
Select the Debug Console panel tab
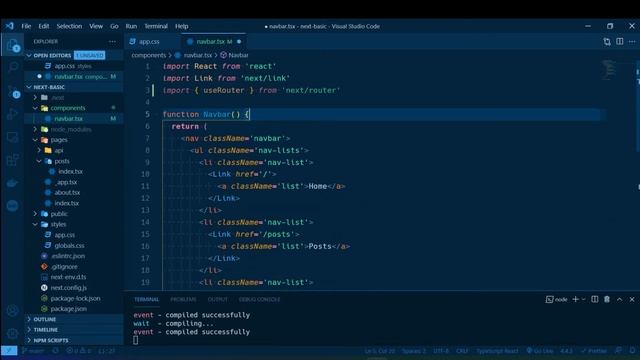coord(260,299)
